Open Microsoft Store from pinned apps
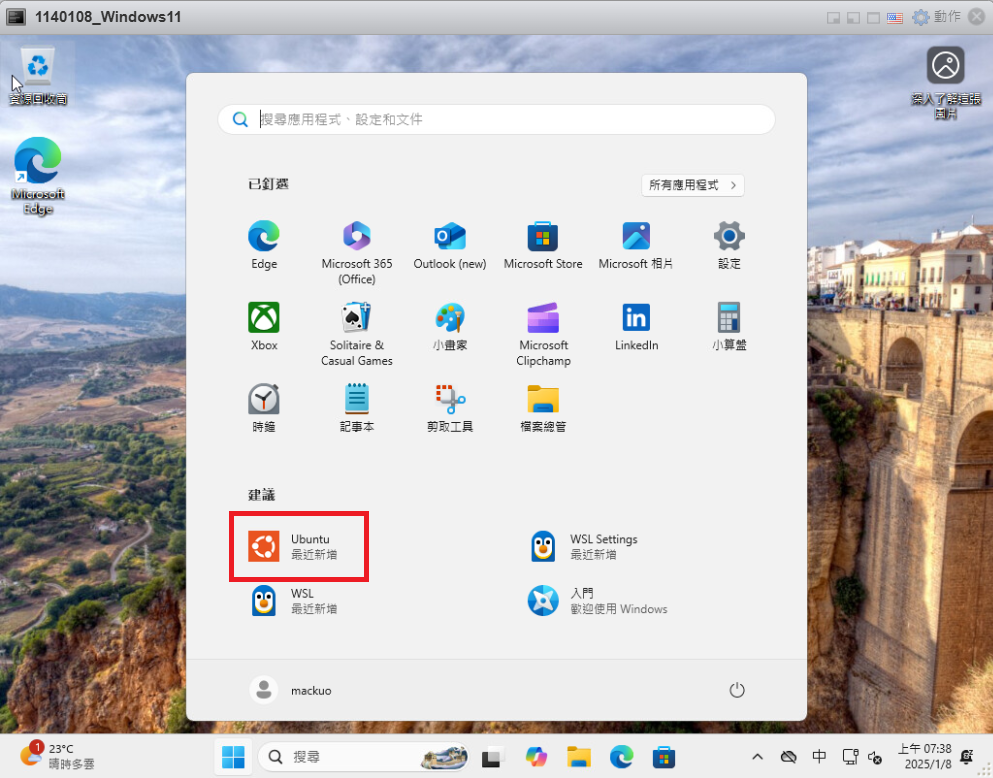The height and width of the screenshot is (778, 993). point(543,245)
